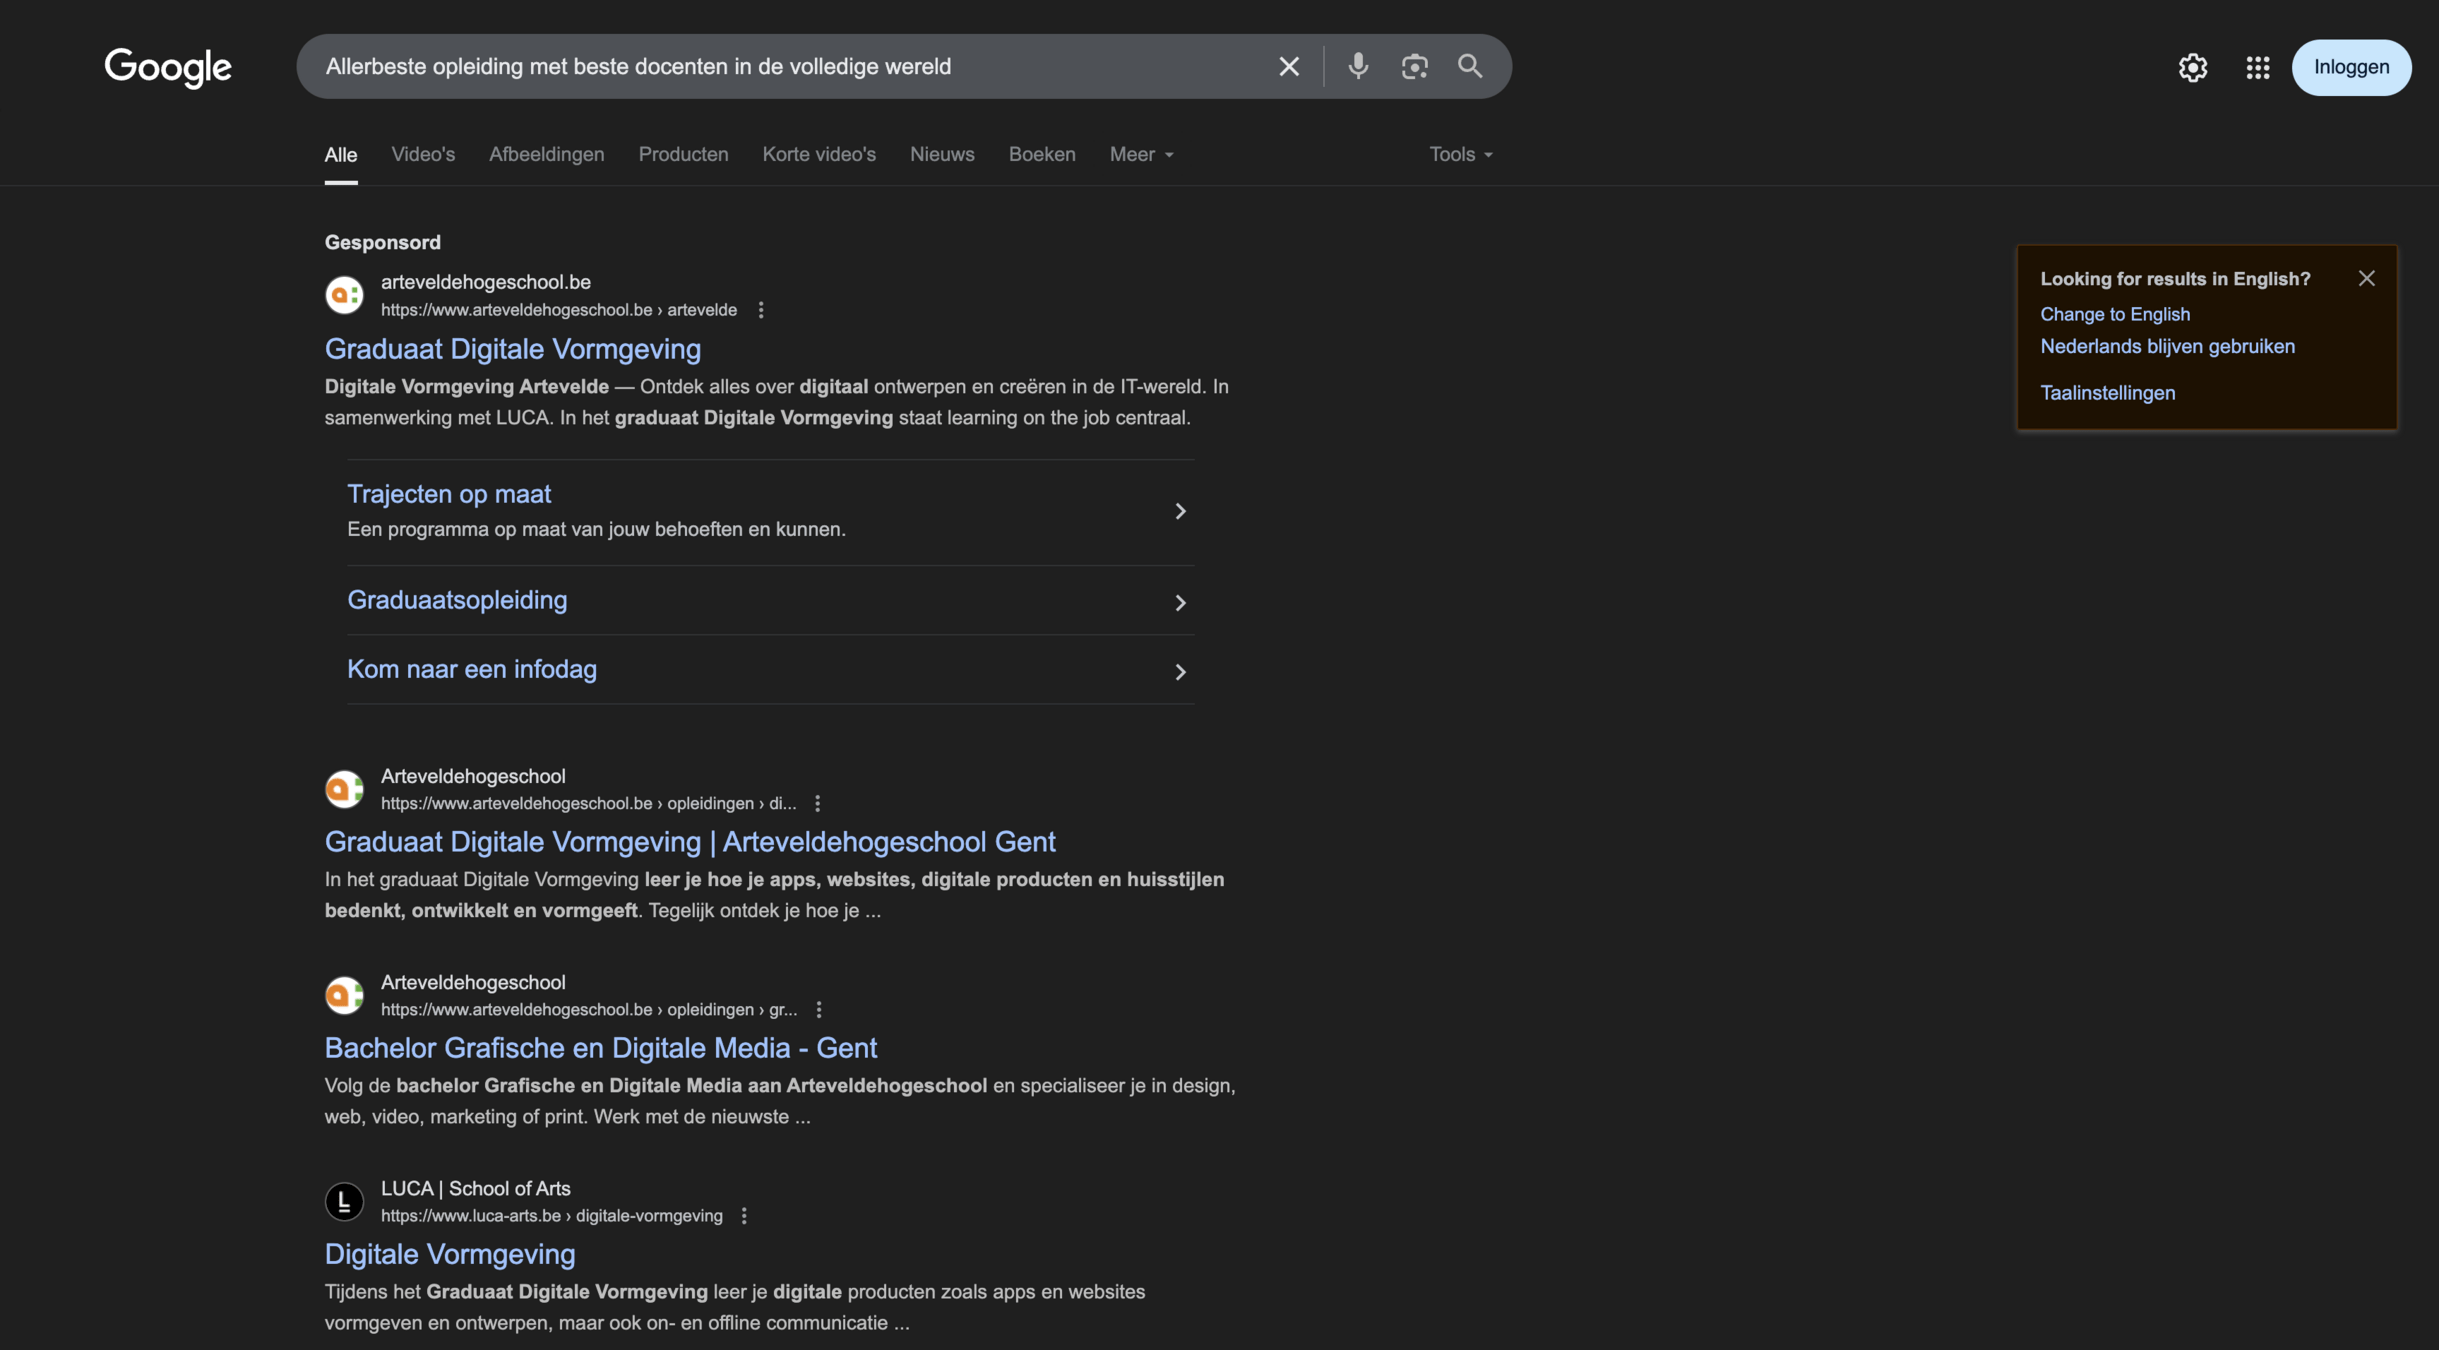Expand the Meer tab dropdown
This screenshot has width=2439, height=1350.
click(1141, 155)
